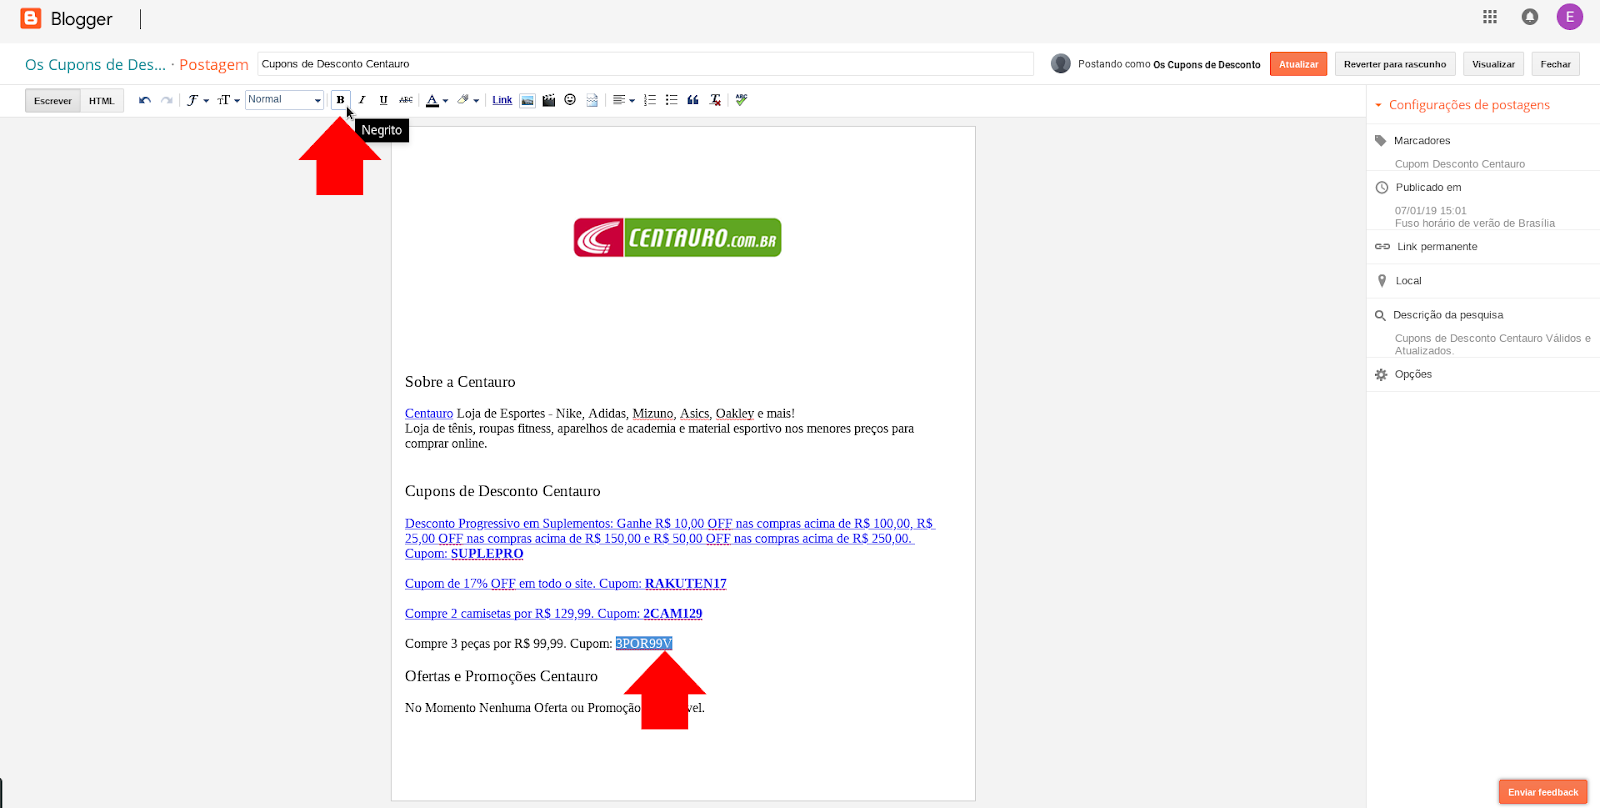This screenshot has width=1600, height=808.
Task: Click the Postagem breadcrumb label
Action: click(214, 64)
